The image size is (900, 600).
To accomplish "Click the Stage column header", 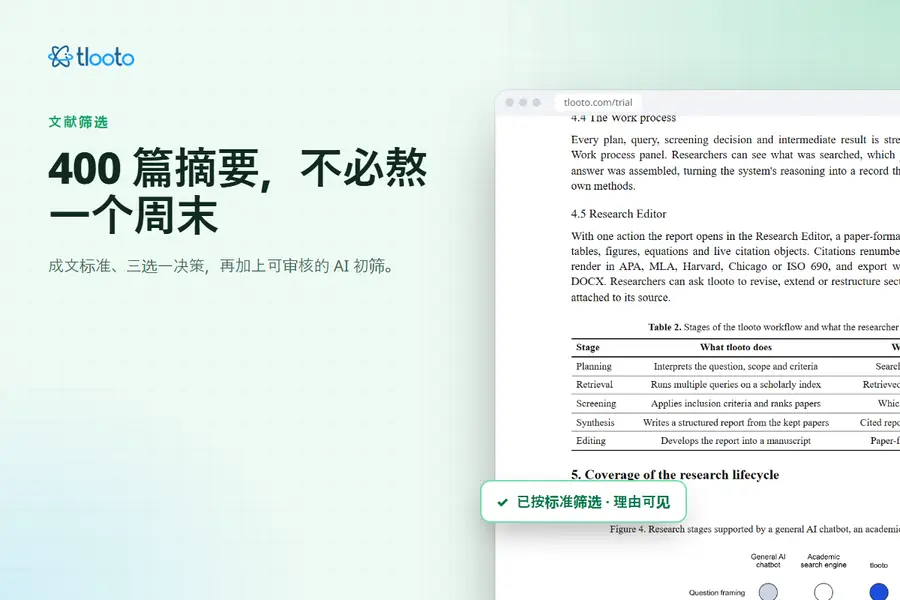I will pos(588,347).
